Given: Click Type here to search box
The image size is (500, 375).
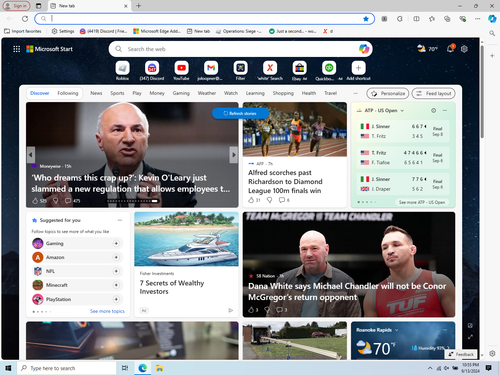Looking at the screenshot, I should pos(67,368).
